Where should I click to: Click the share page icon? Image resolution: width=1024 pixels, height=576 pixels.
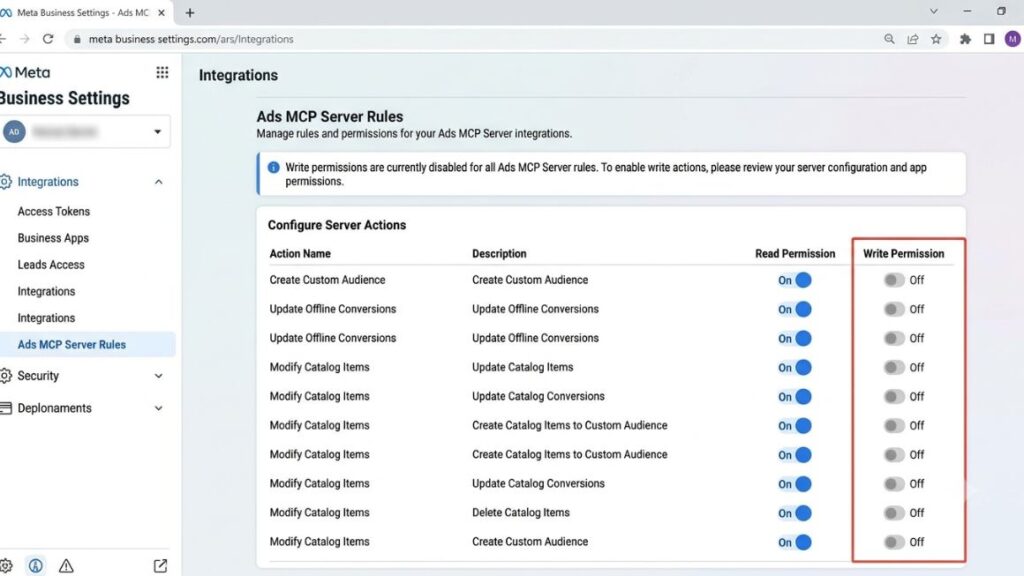tap(912, 39)
